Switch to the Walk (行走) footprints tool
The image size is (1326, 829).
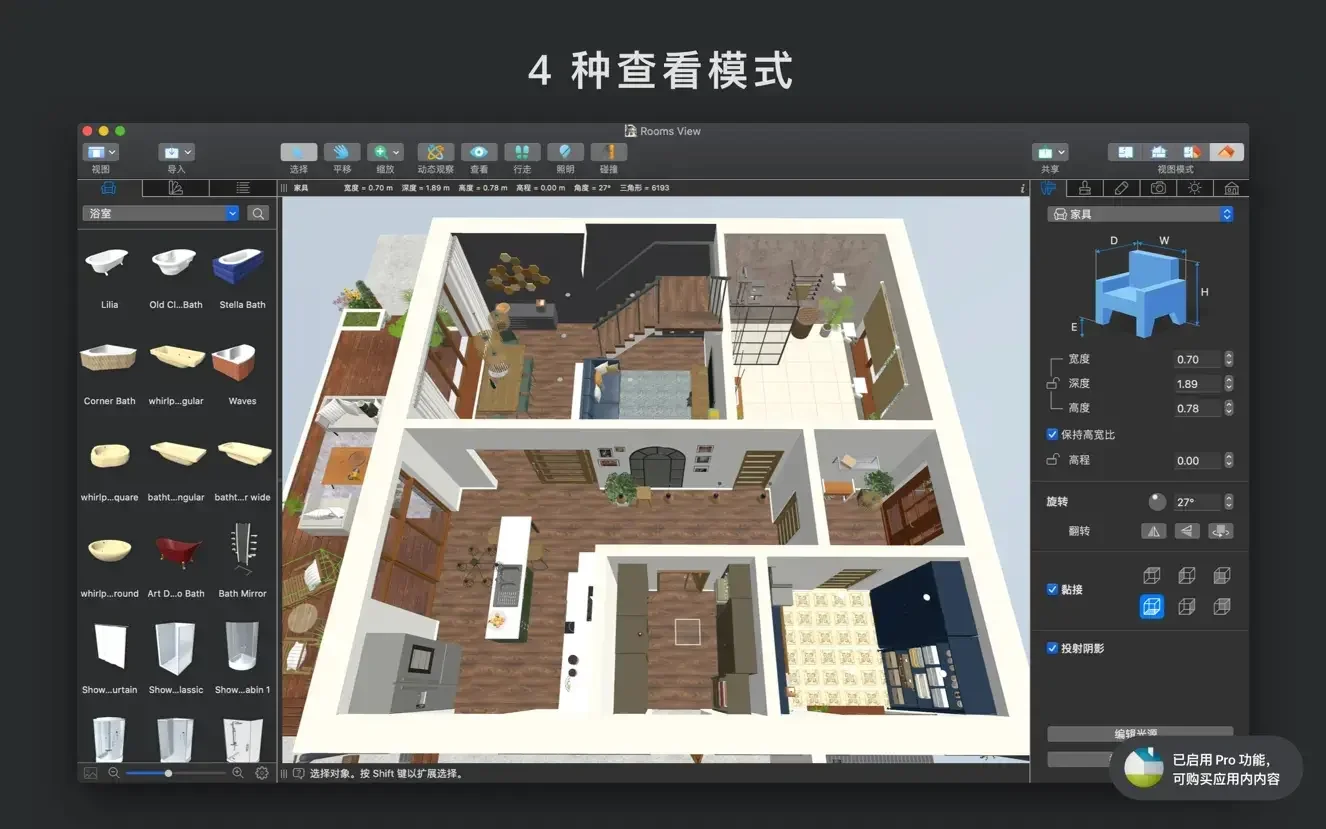coord(522,152)
